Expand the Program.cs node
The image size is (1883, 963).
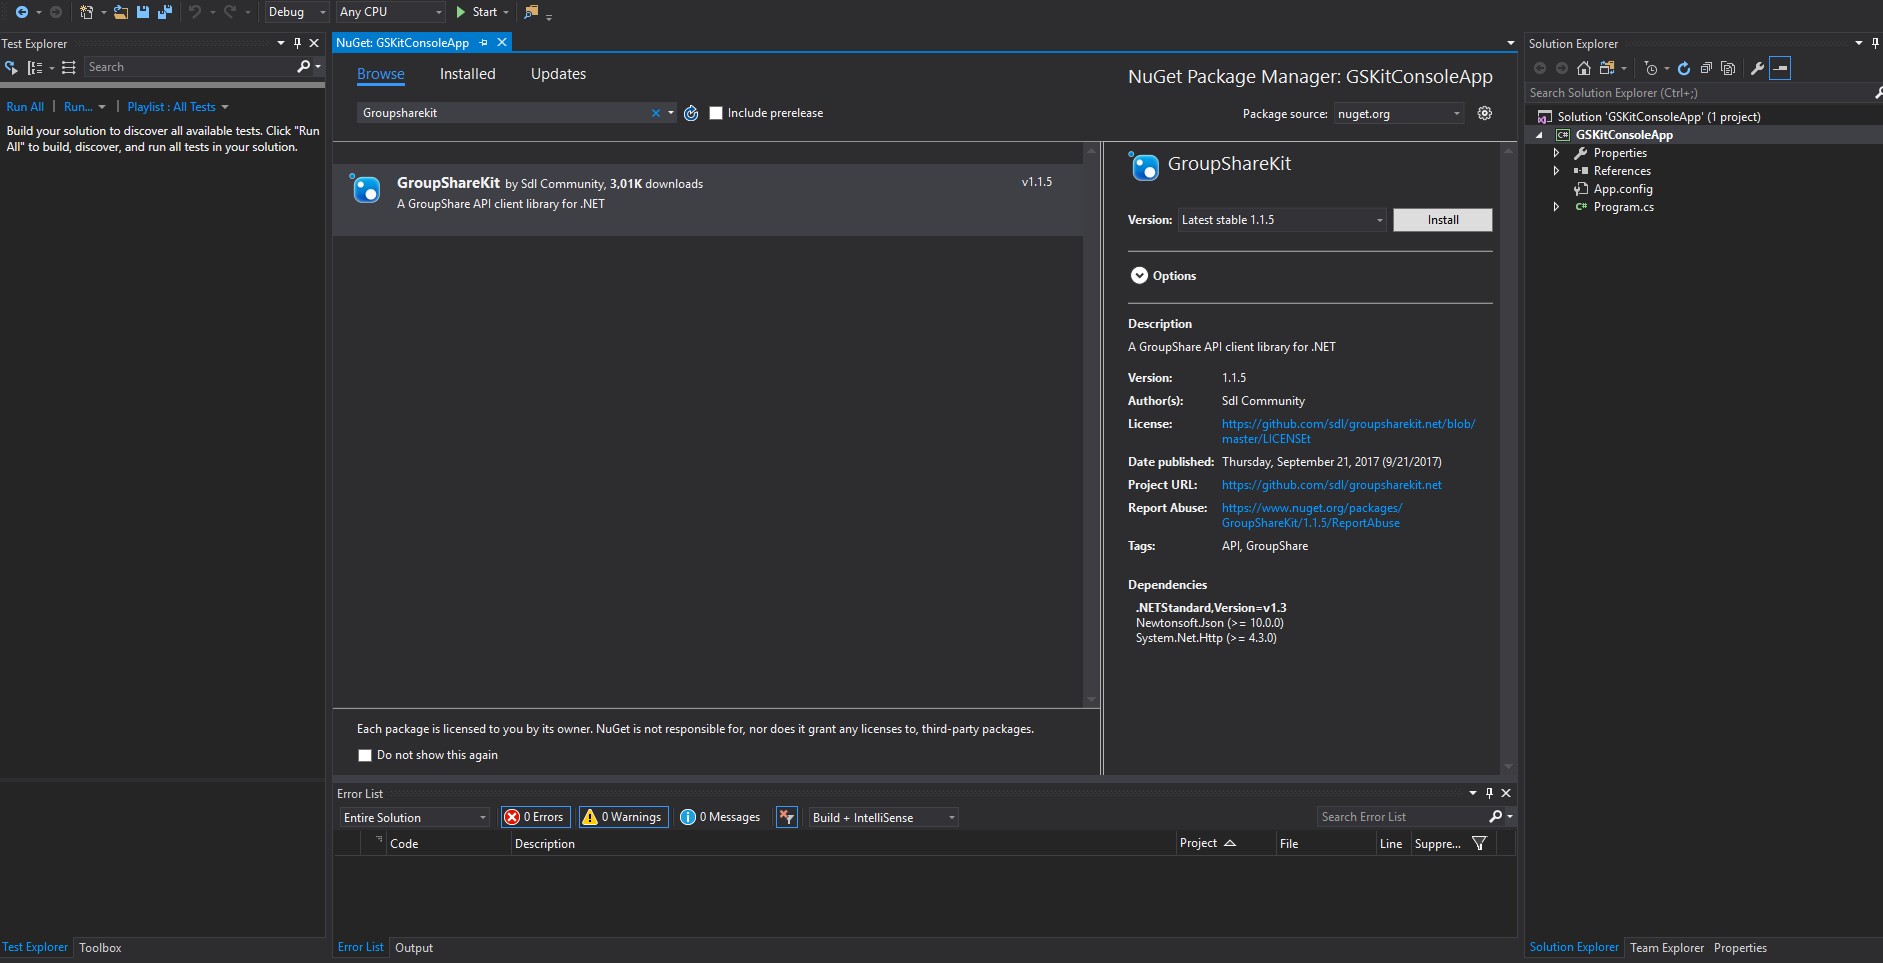point(1556,207)
